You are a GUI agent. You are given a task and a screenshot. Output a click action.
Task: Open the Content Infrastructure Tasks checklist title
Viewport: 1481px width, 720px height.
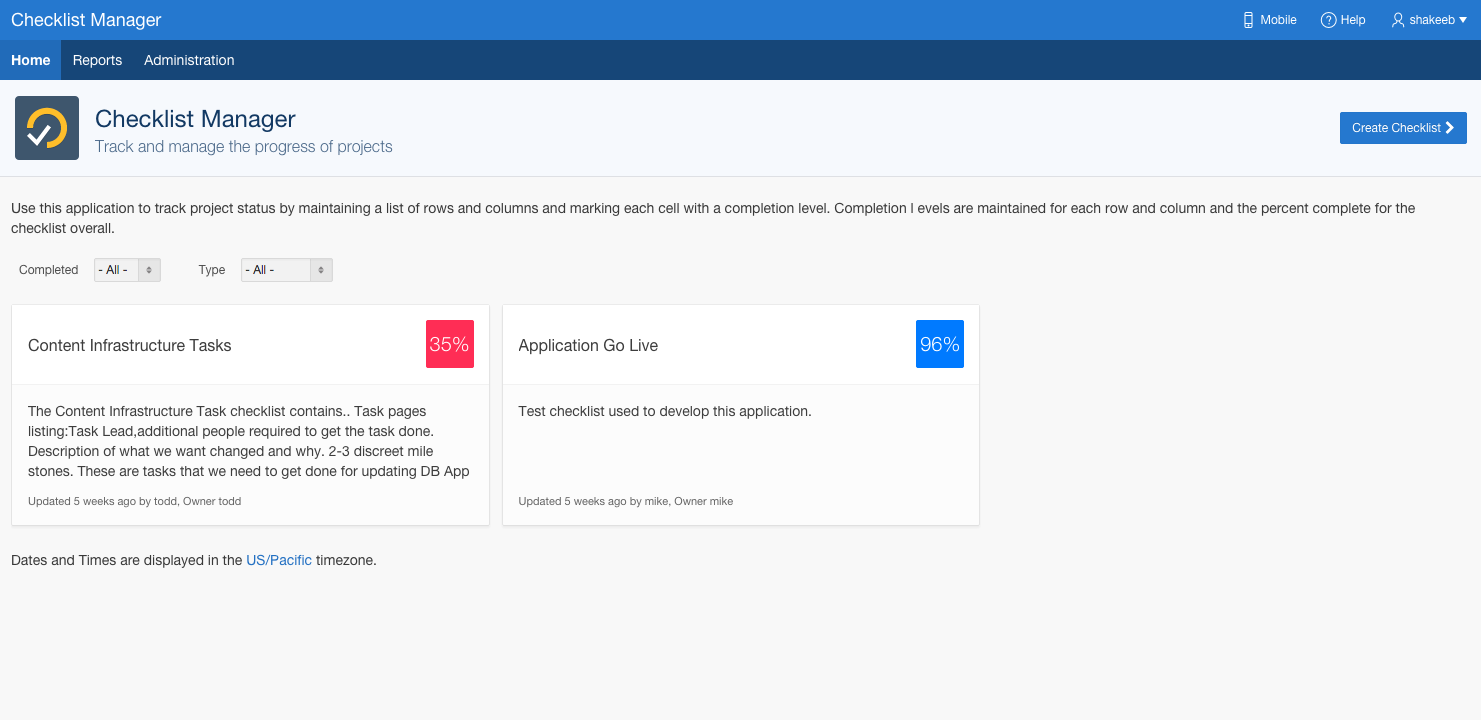coord(130,345)
